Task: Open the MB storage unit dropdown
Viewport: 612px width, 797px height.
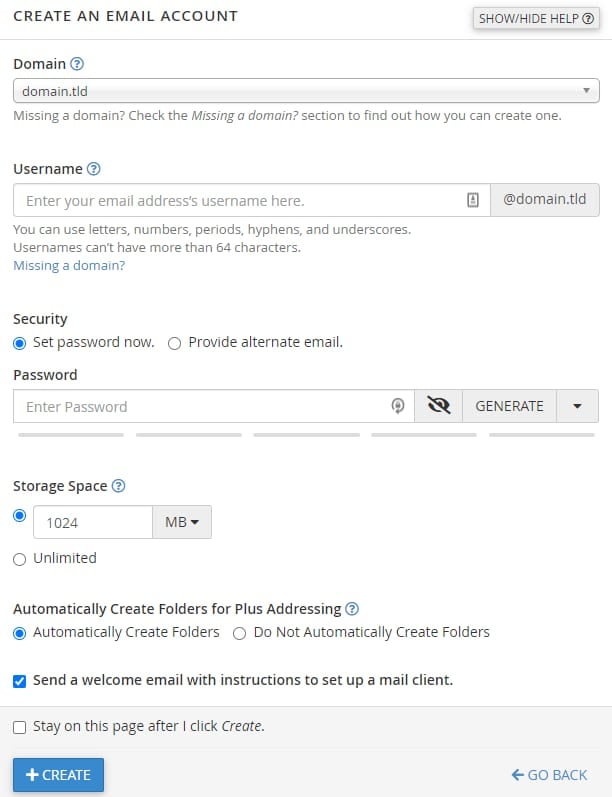Action: [181, 522]
